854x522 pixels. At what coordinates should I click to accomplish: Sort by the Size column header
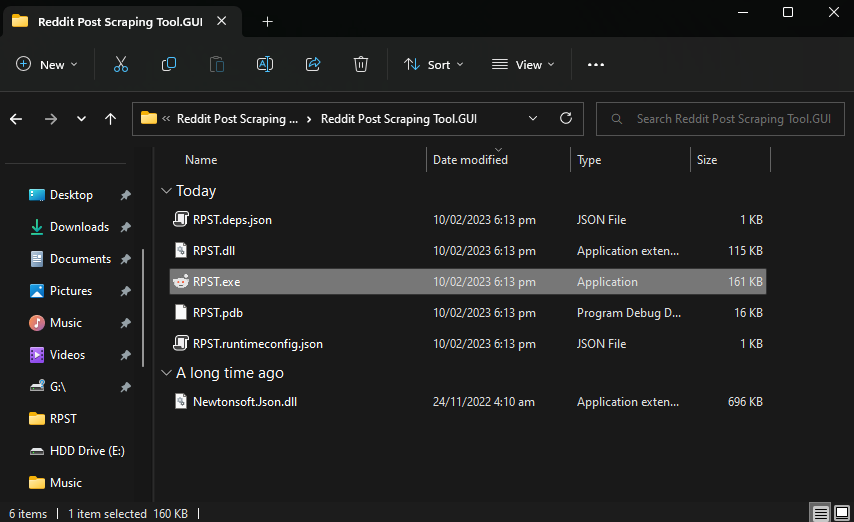pos(707,160)
